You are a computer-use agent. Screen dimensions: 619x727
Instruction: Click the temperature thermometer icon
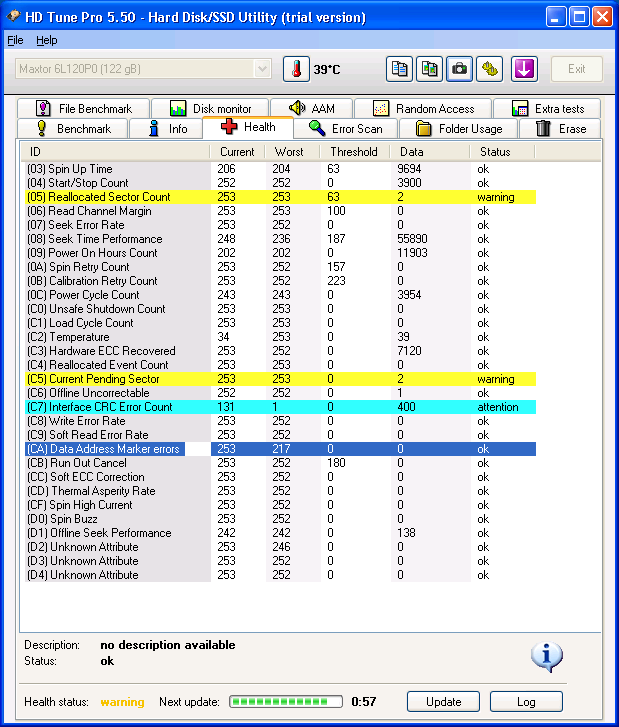tap(296, 69)
